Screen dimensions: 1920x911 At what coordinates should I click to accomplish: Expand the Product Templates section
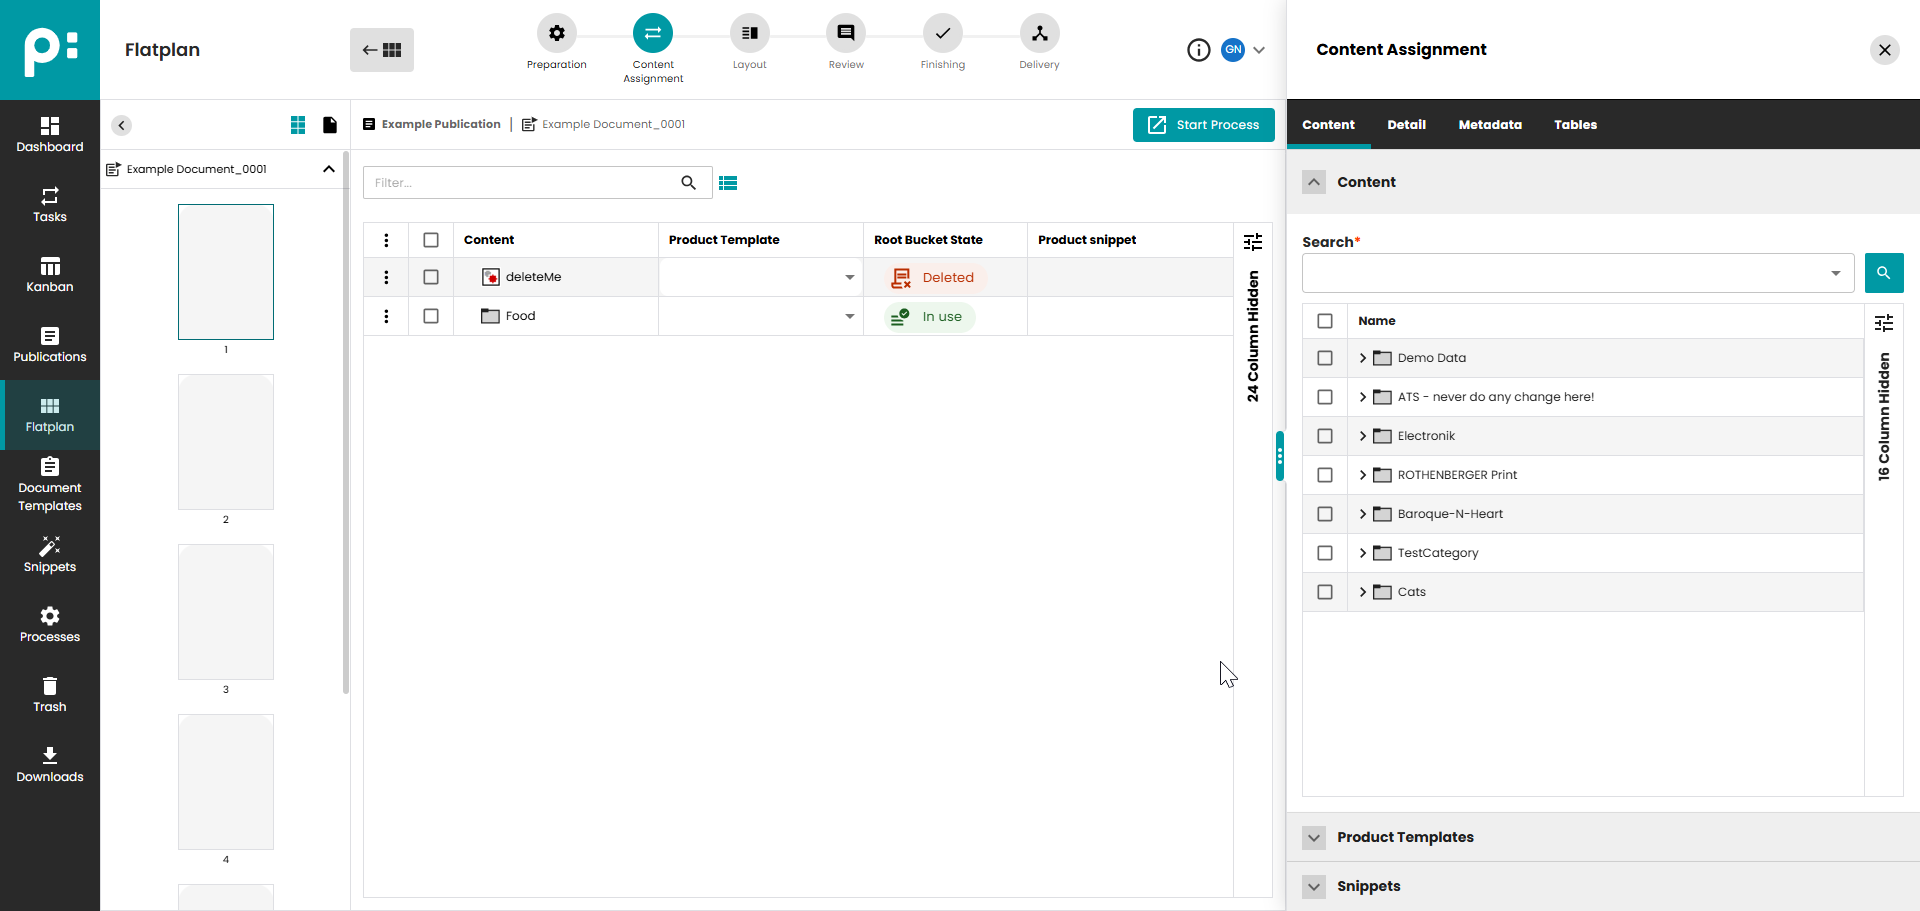(1314, 837)
